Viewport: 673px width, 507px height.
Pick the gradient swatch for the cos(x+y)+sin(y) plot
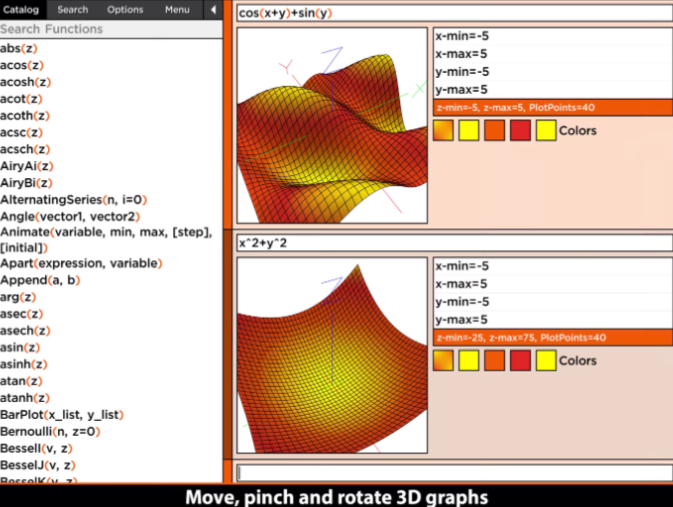(x=443, y=130)
